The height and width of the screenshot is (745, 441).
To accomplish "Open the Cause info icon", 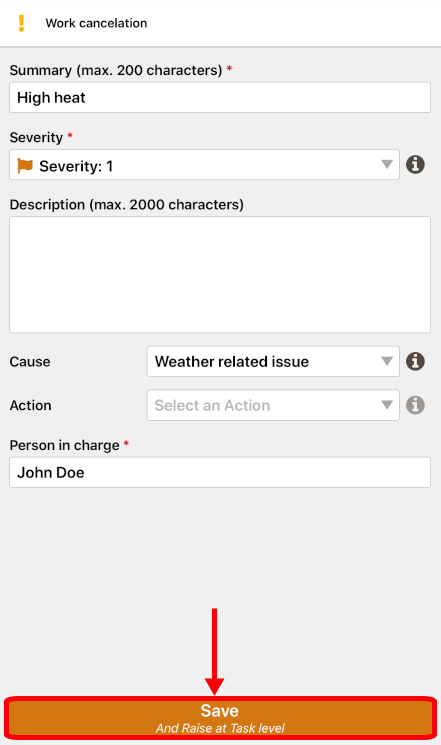I will [415, 361].
